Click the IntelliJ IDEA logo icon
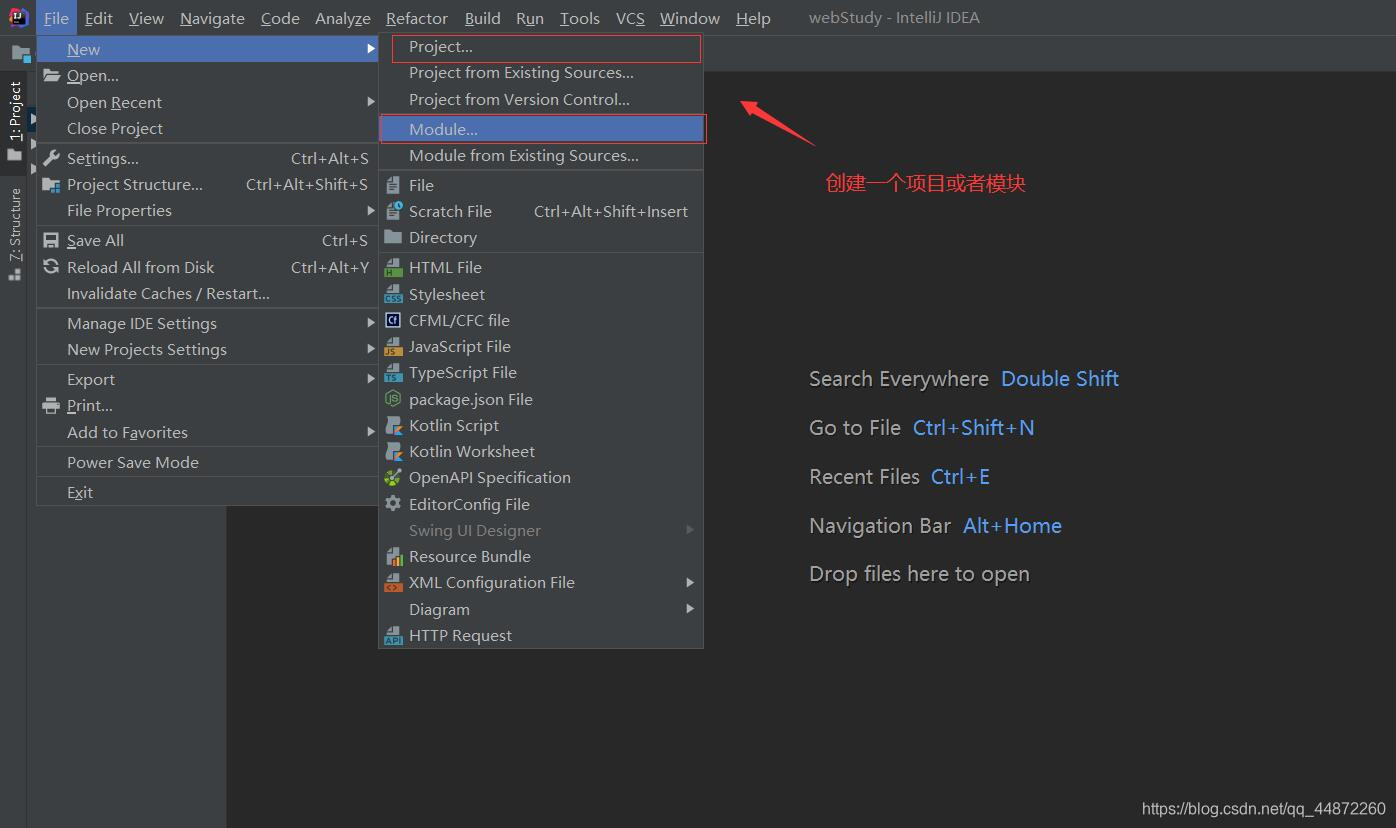This screenshot has height=828, width=1396. point(18,17)
